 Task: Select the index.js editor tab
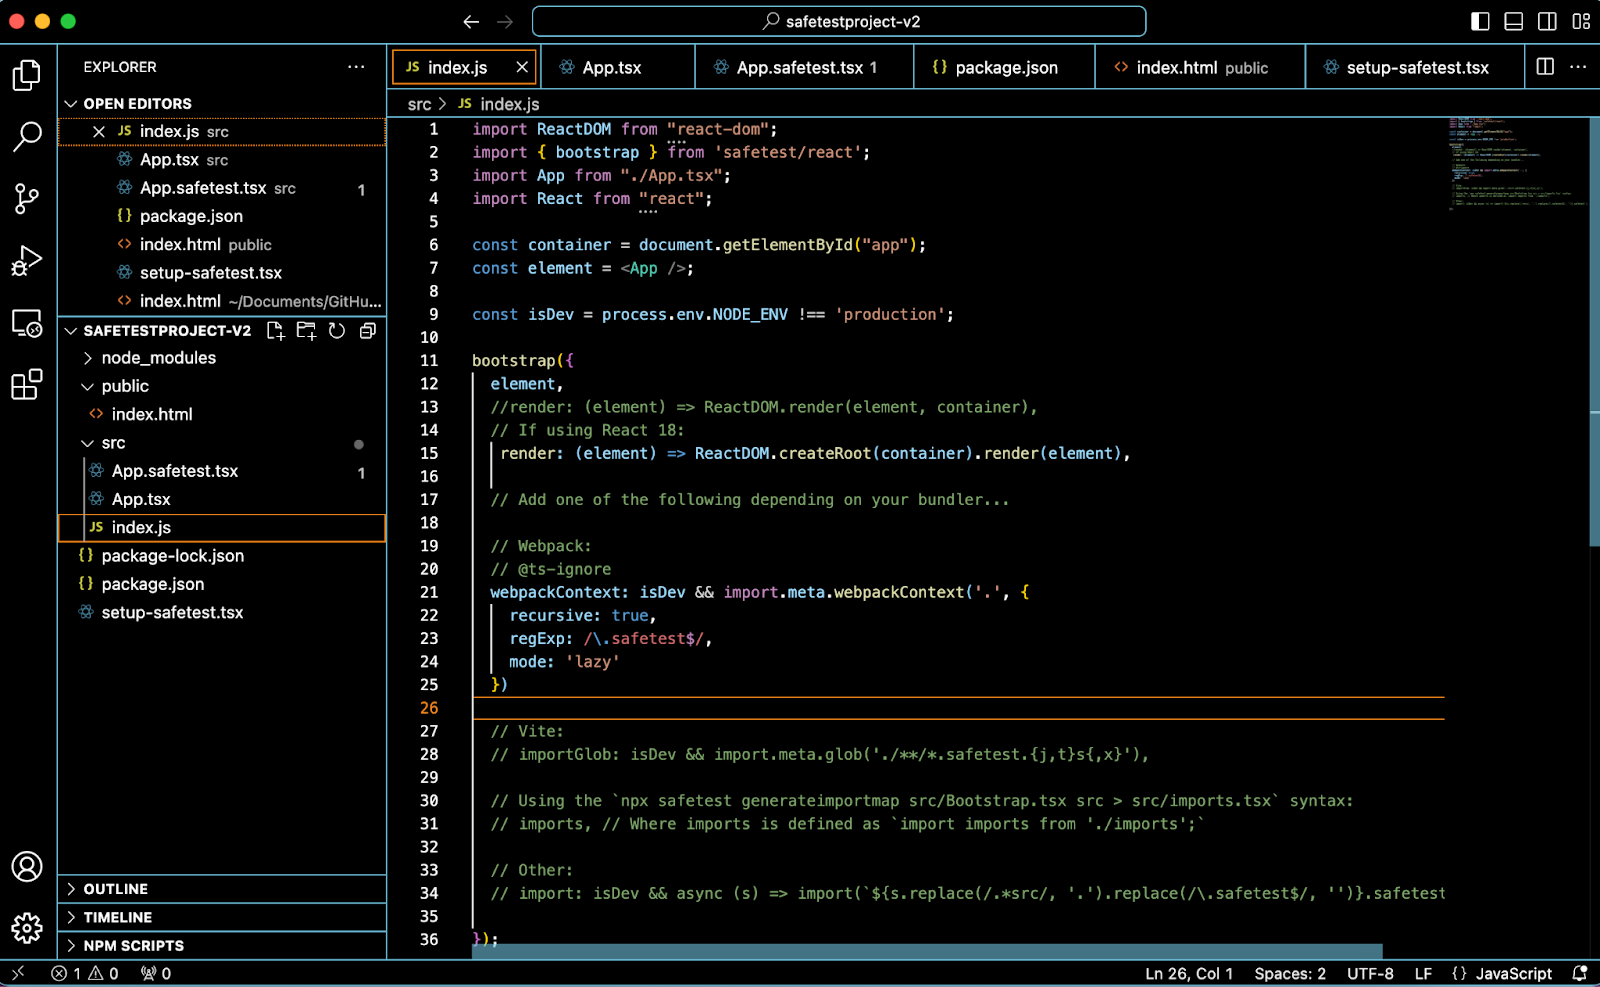coord(465,67)
